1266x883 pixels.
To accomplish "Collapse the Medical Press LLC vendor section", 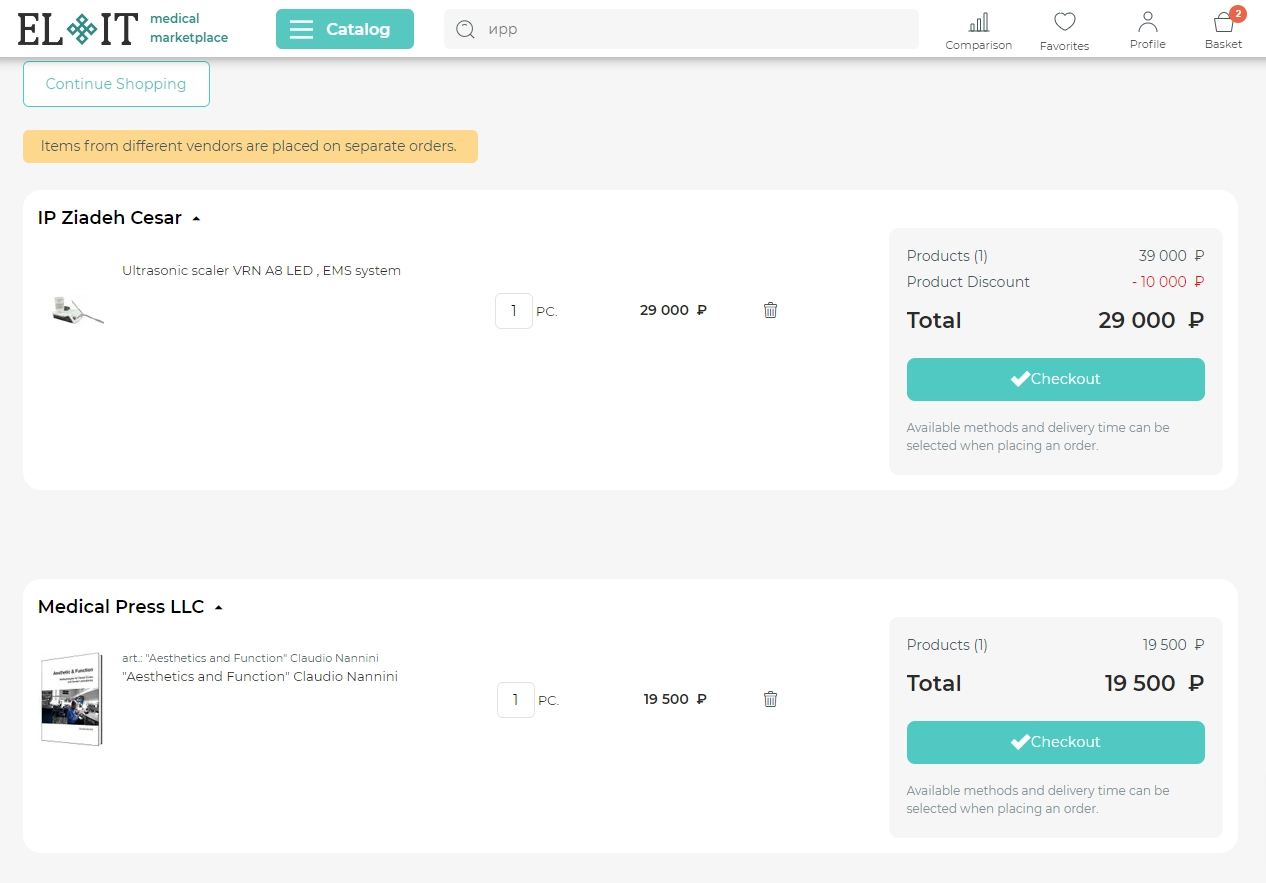I will [218, 607].
